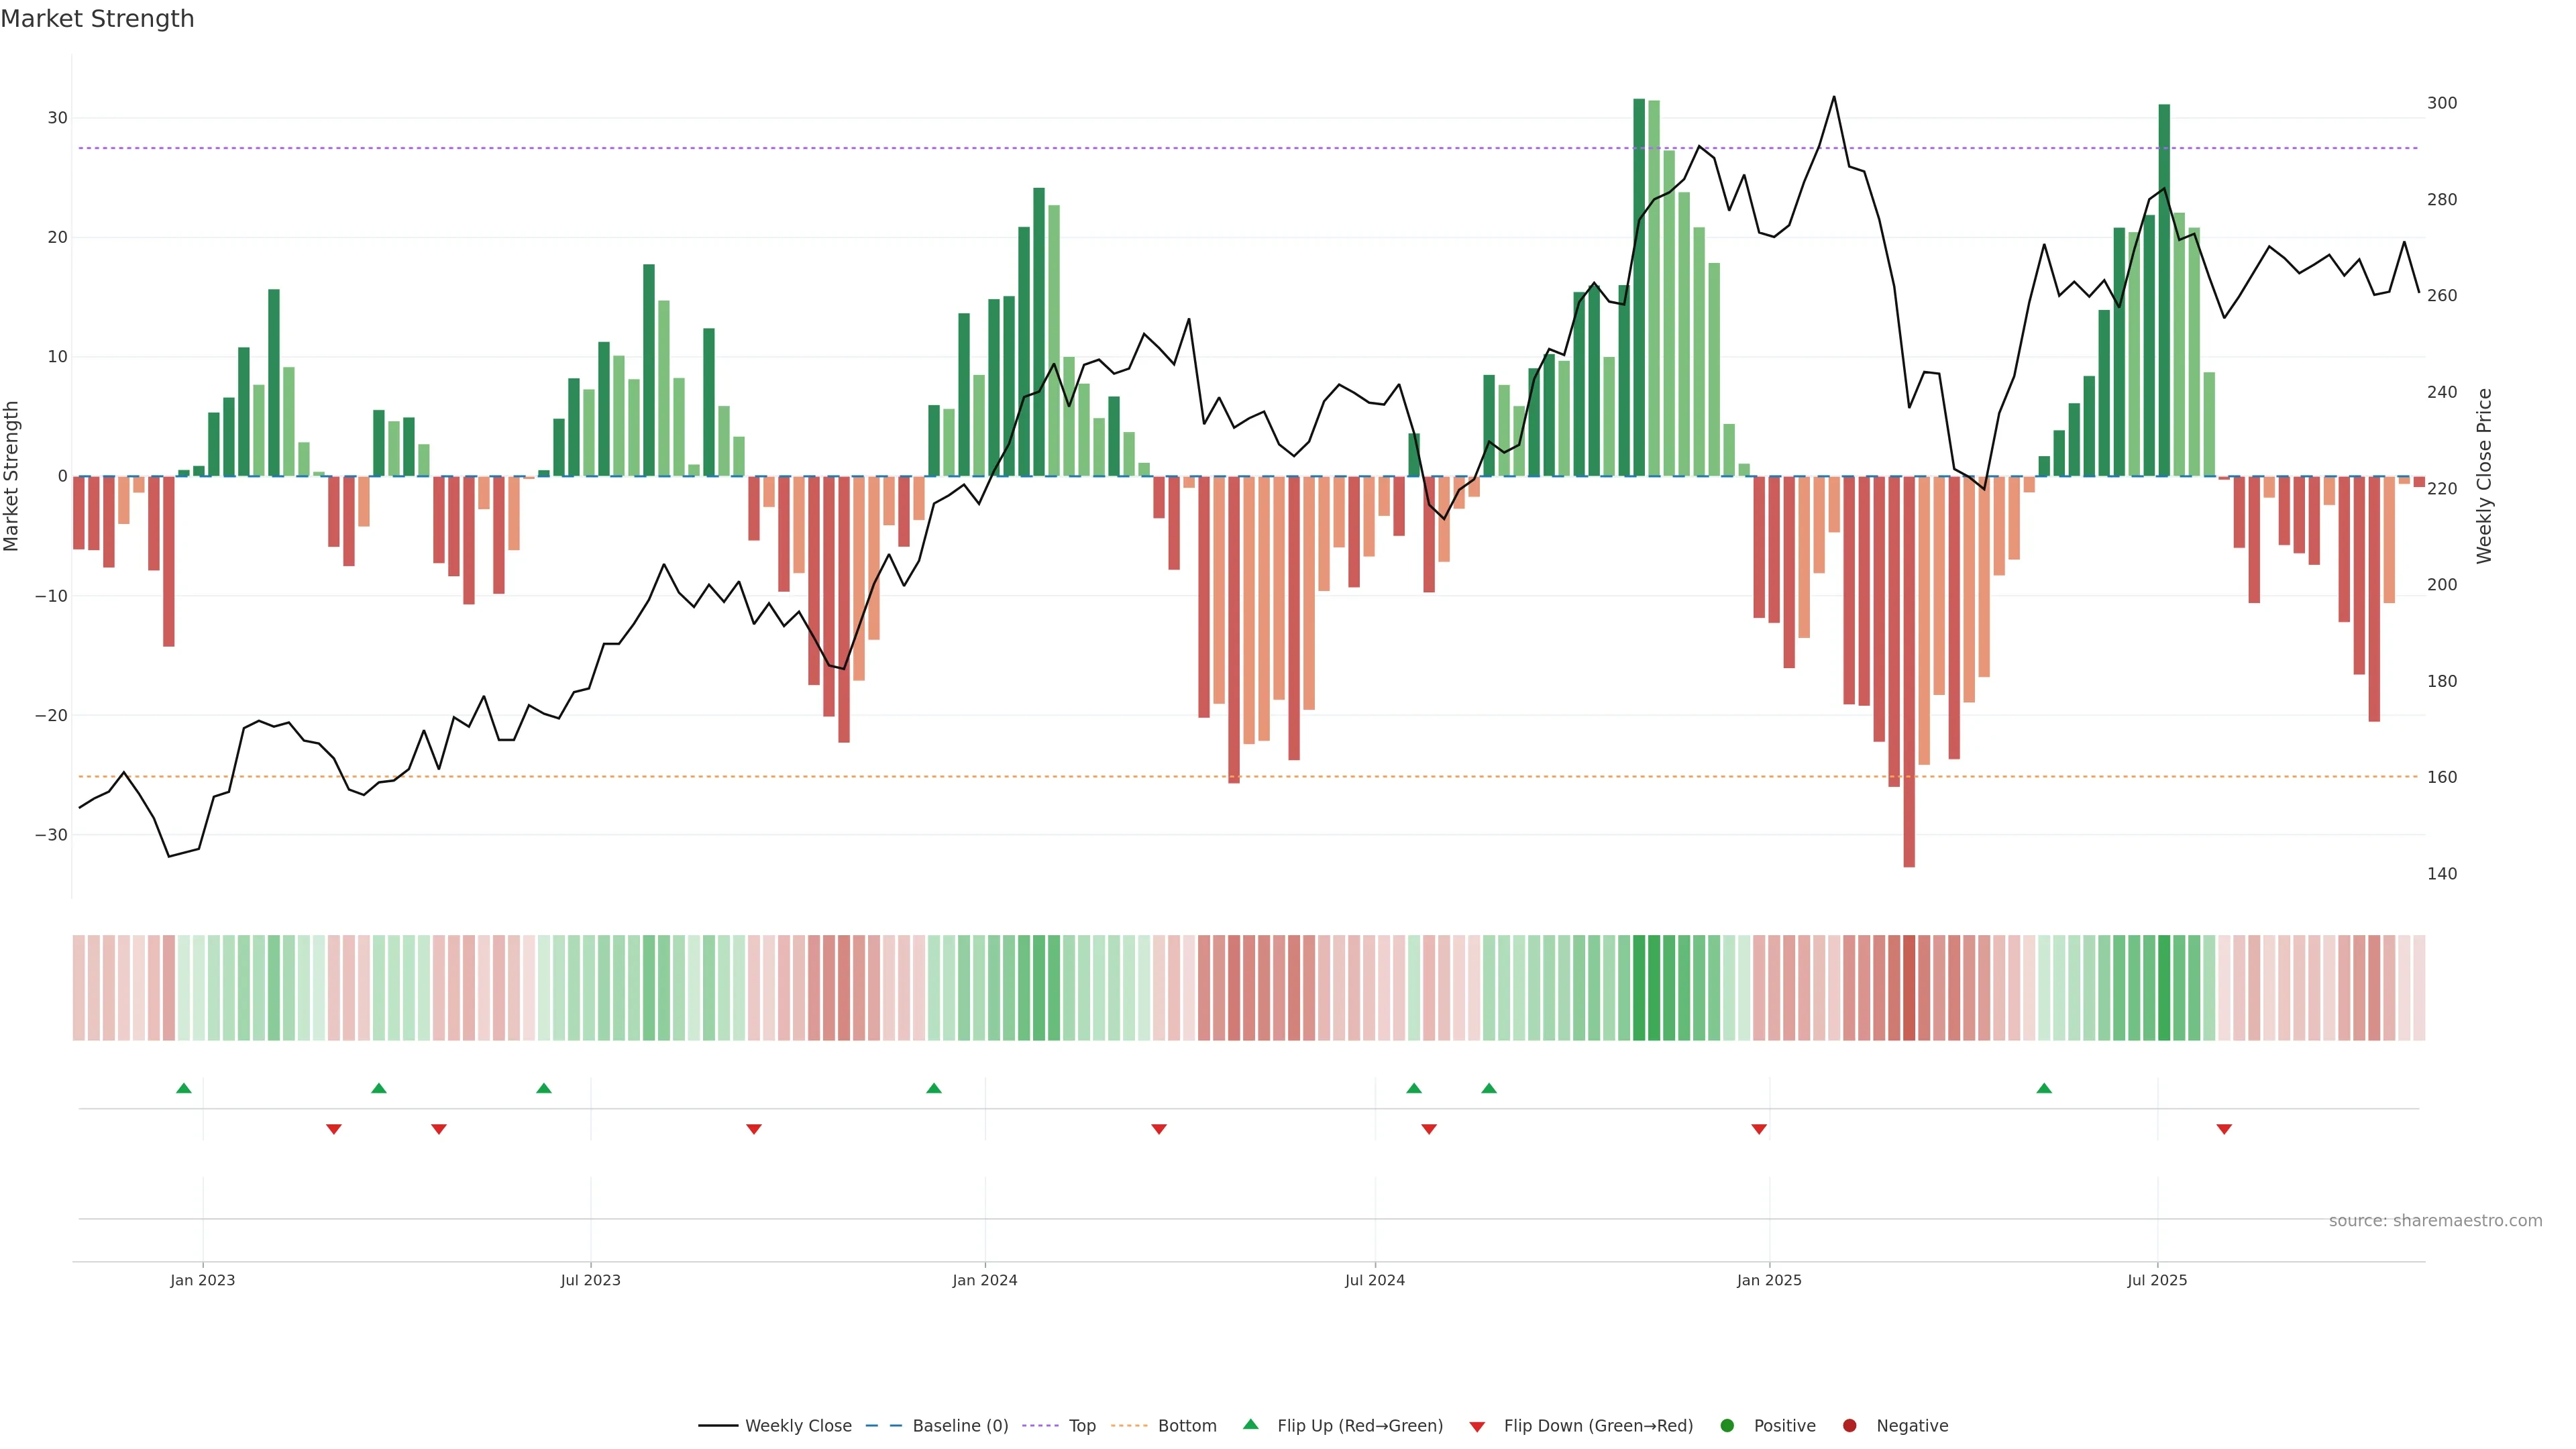
Task: Click the flip-up triangle after Jan 2025
Action: pos(2044,1088)
